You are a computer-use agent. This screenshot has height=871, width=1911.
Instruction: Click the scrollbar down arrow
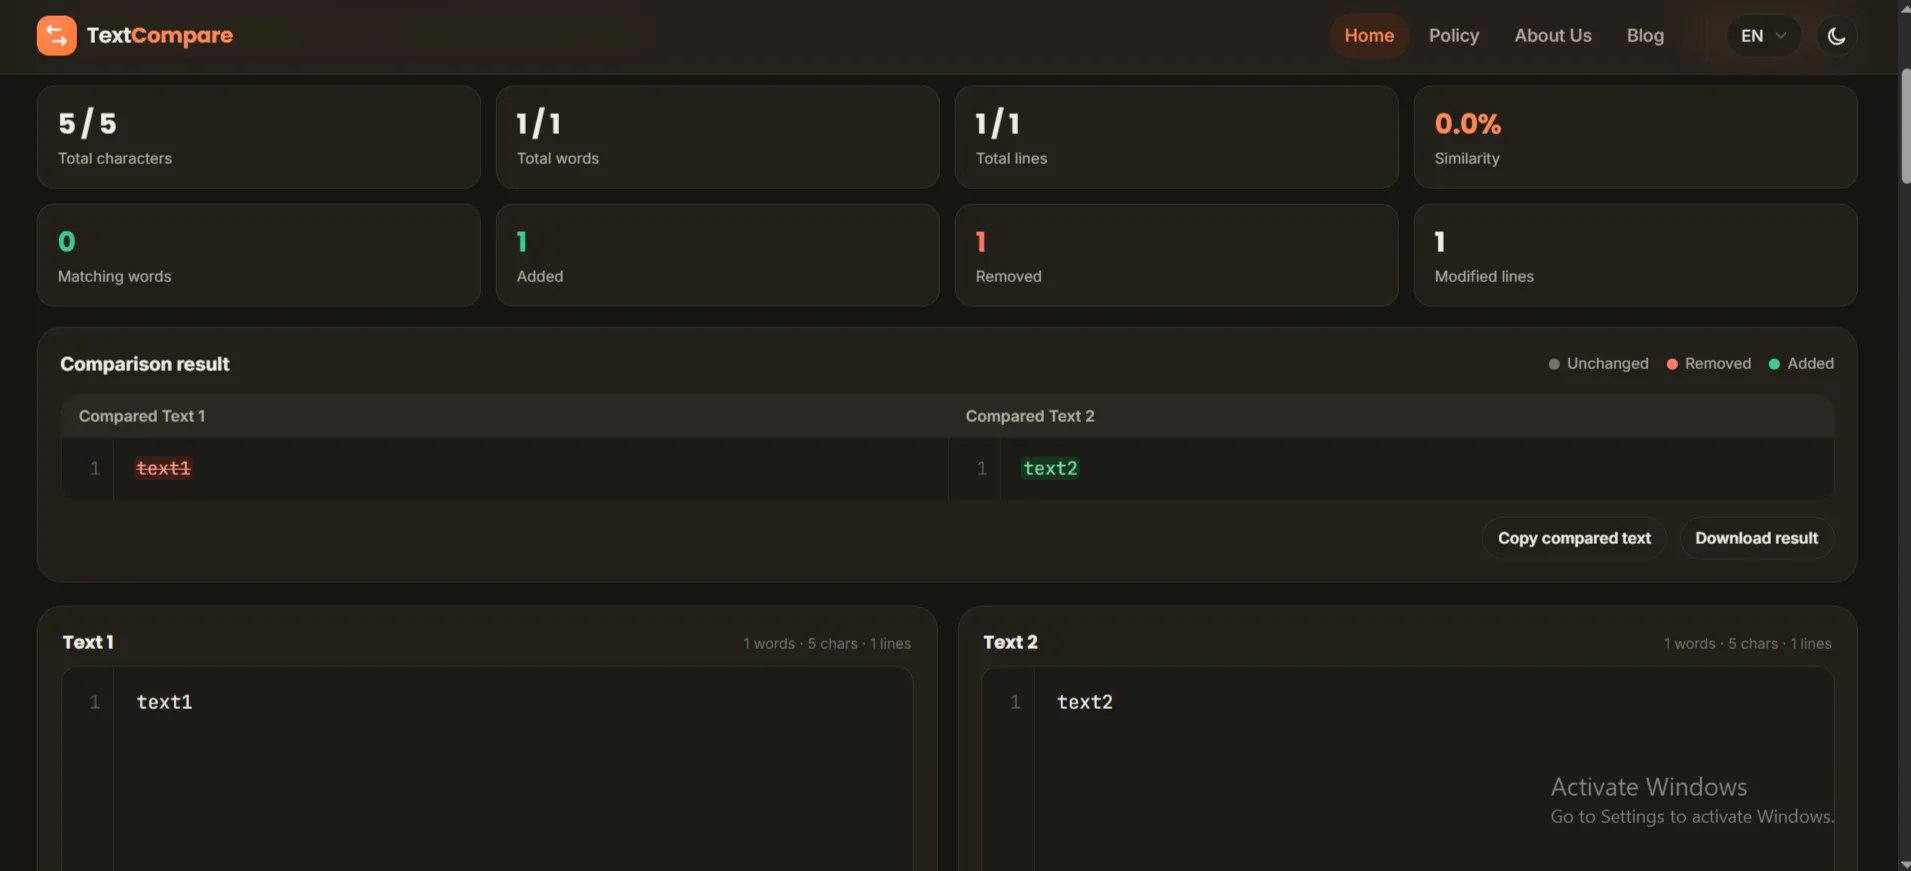pos(1905,864)
